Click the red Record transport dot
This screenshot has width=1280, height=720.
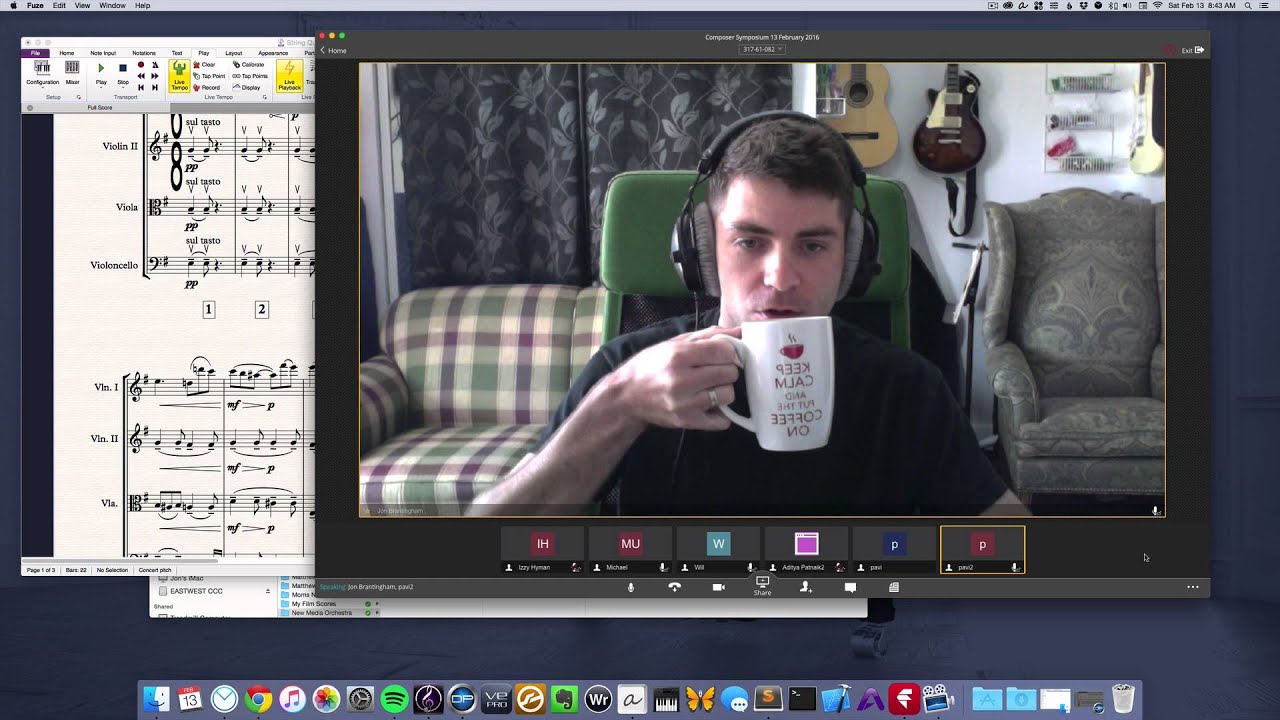coord(141,65)
